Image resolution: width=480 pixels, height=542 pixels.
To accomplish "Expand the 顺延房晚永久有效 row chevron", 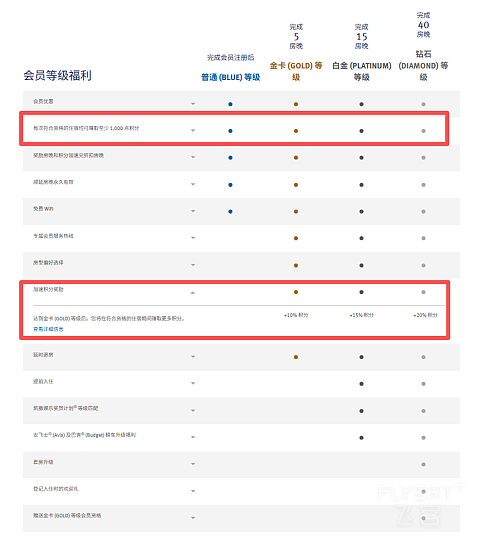I will click(193, 184).
